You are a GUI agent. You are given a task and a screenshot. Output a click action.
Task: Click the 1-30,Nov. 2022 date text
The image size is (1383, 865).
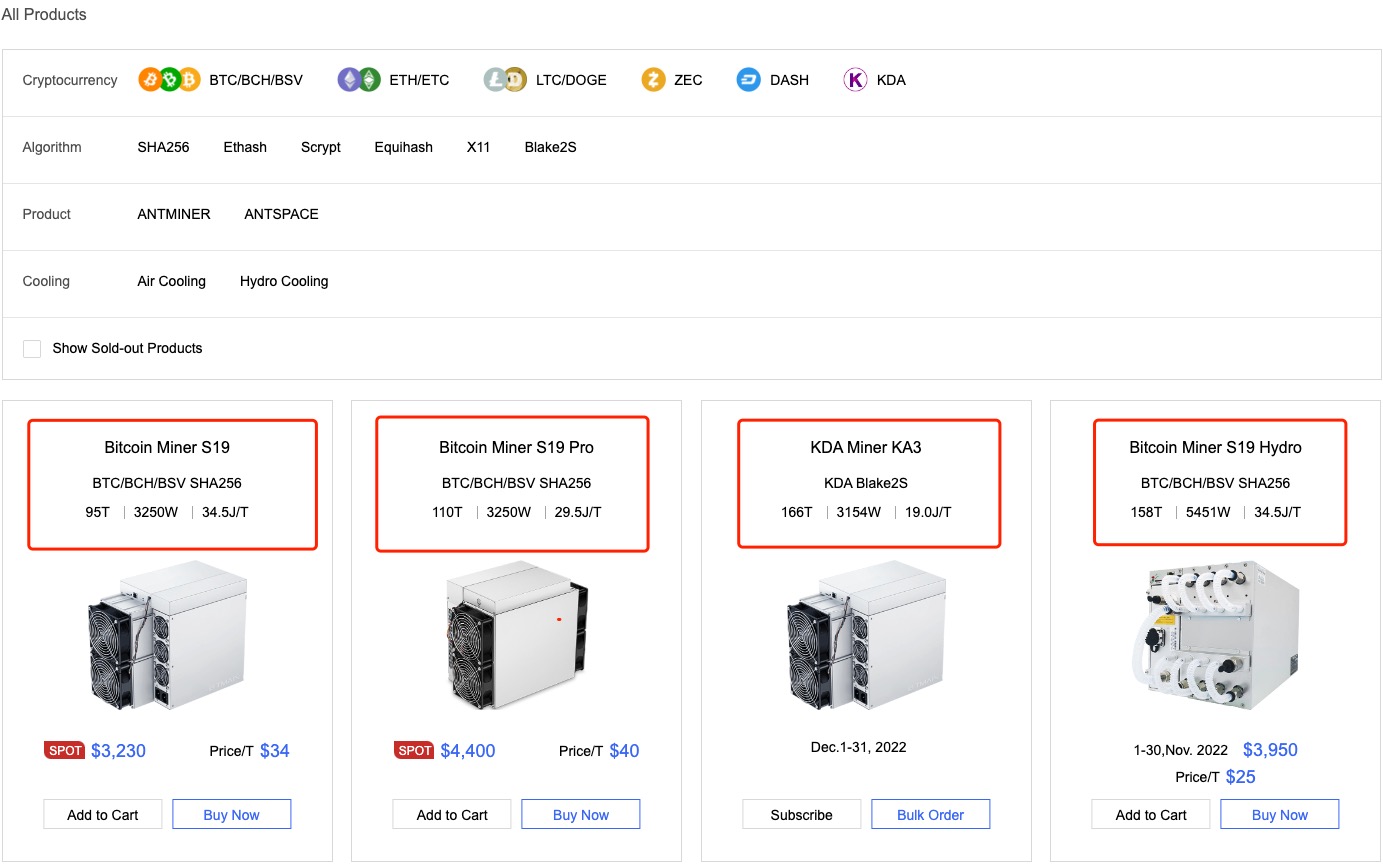pyautogui.click(x=1181, y=750)
